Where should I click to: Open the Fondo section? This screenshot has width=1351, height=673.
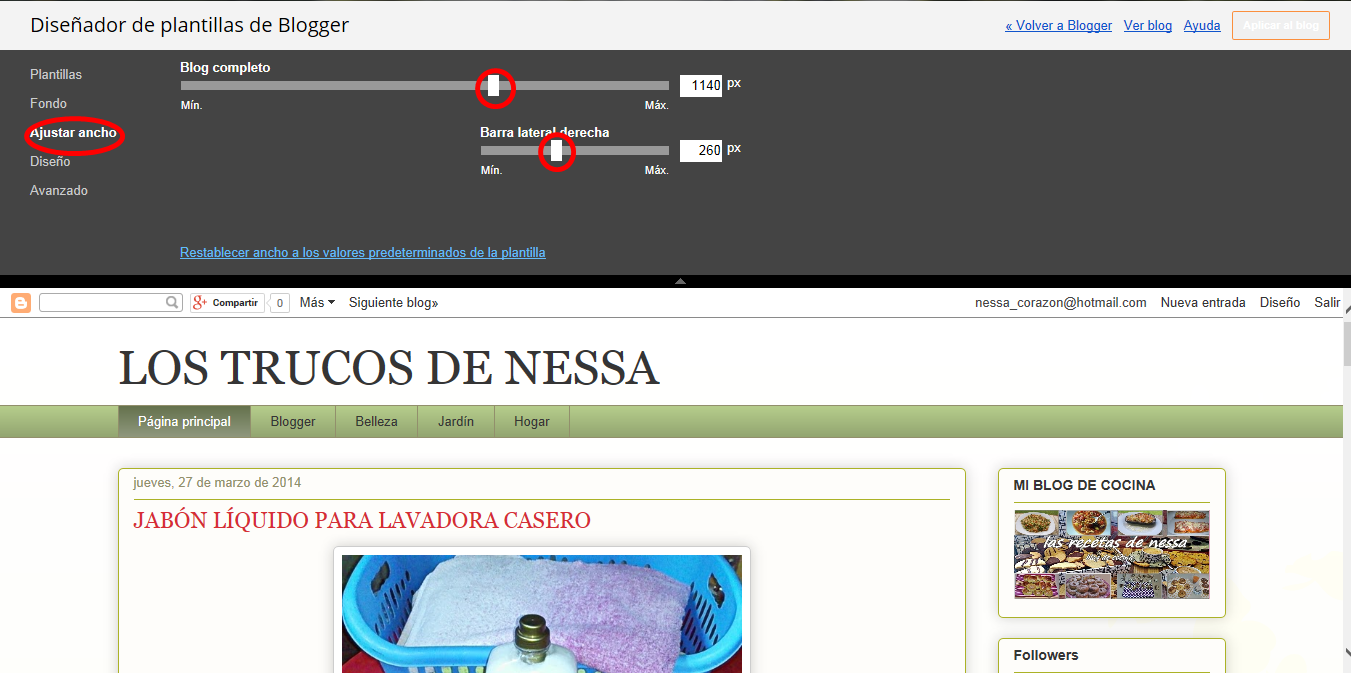48,103
